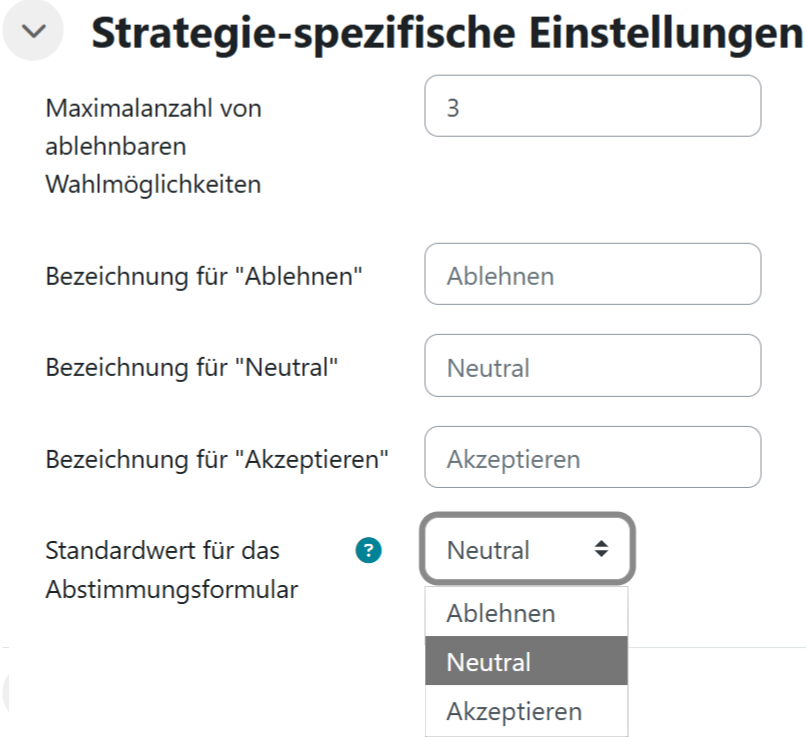Collapse the Strategie-spezifische Einstellungen section chevron

click(x=33, y=32)
